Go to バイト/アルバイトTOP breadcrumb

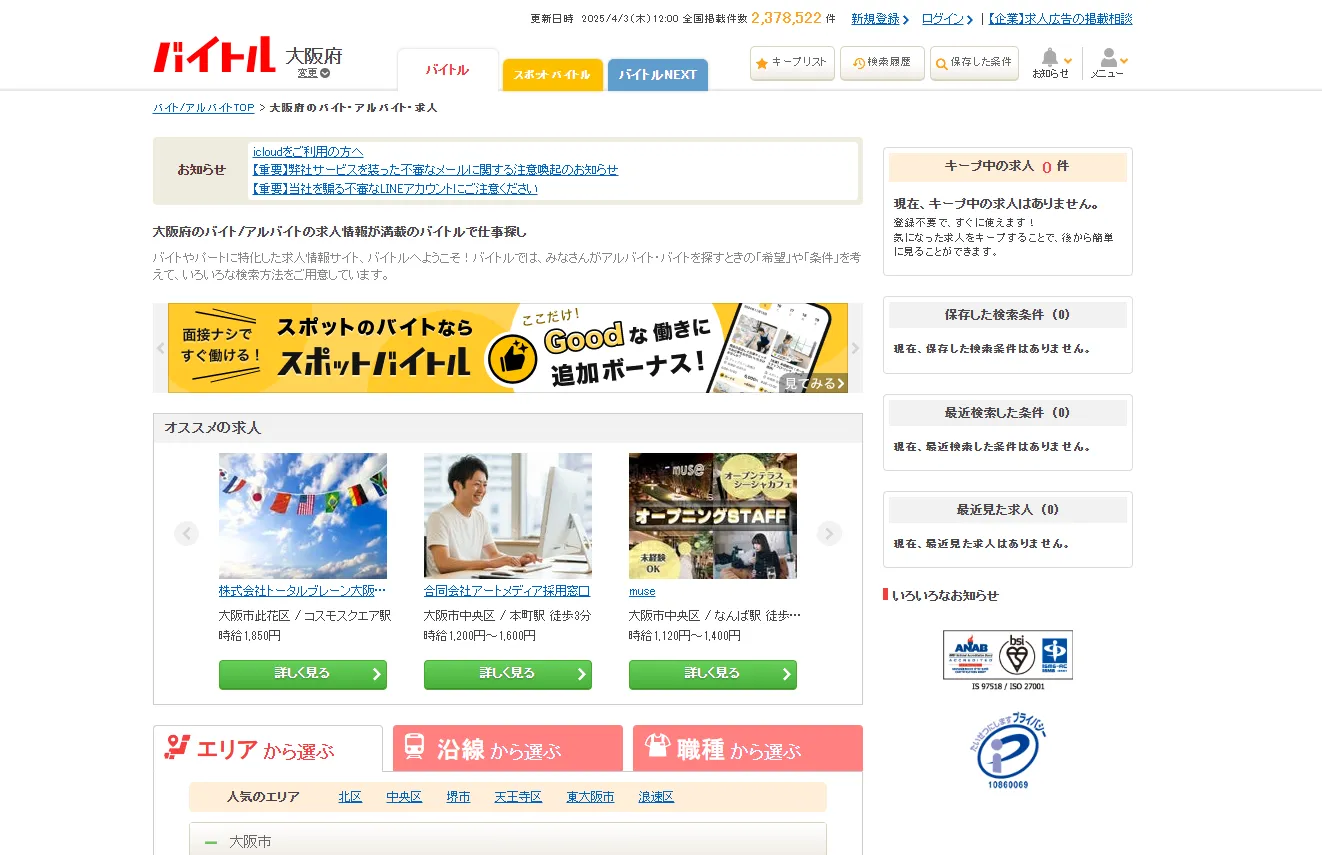(204, 108)
